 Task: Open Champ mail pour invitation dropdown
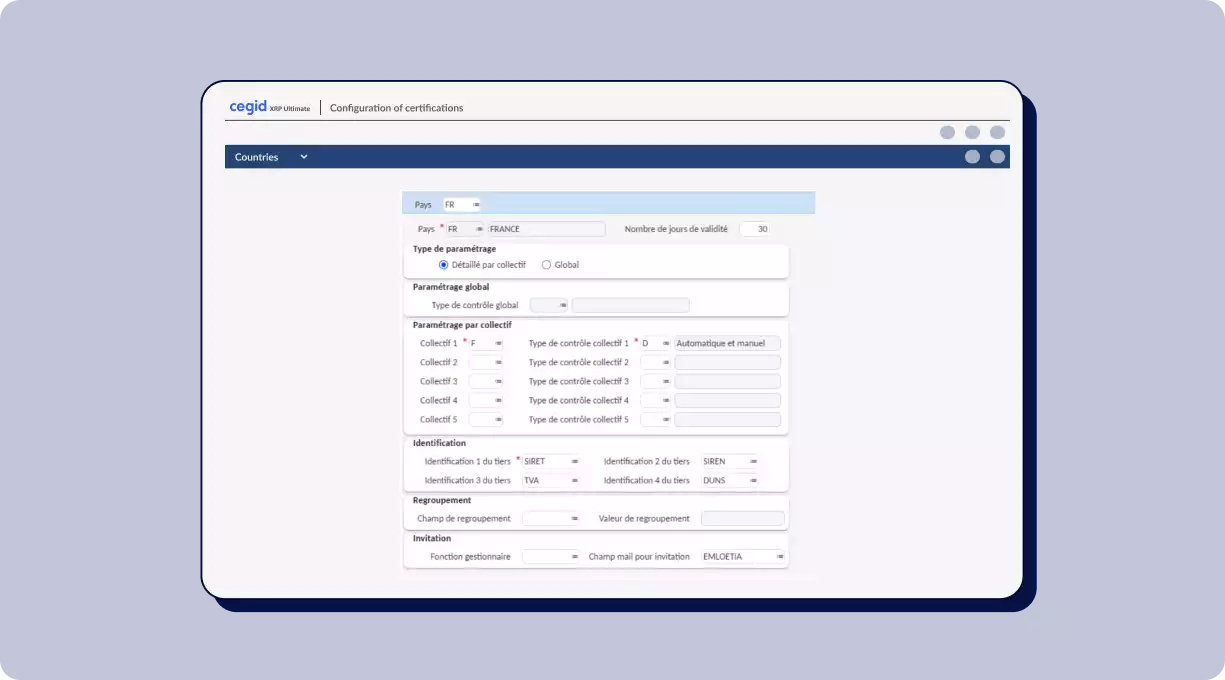tap(780, 556)
